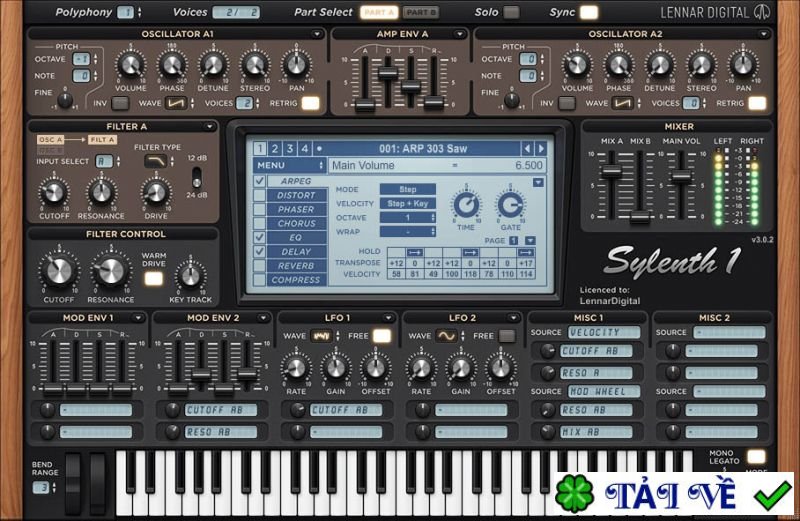Open Mod Env 1 dropdown arrow
Image resolution: width=800 pixels, height=521 pixels.
[x=138, y=318]
